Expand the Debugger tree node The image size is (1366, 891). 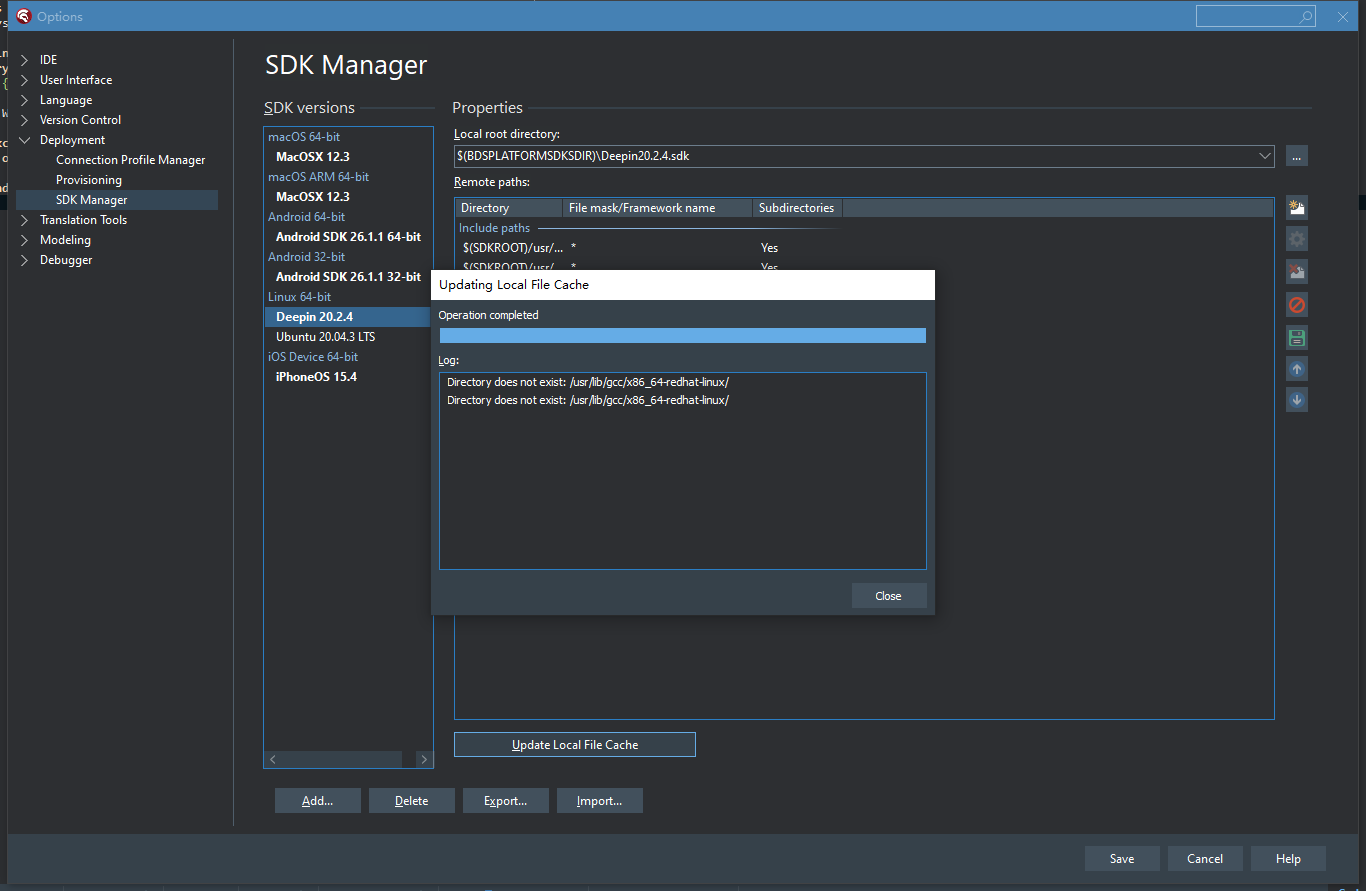(25, 260)
